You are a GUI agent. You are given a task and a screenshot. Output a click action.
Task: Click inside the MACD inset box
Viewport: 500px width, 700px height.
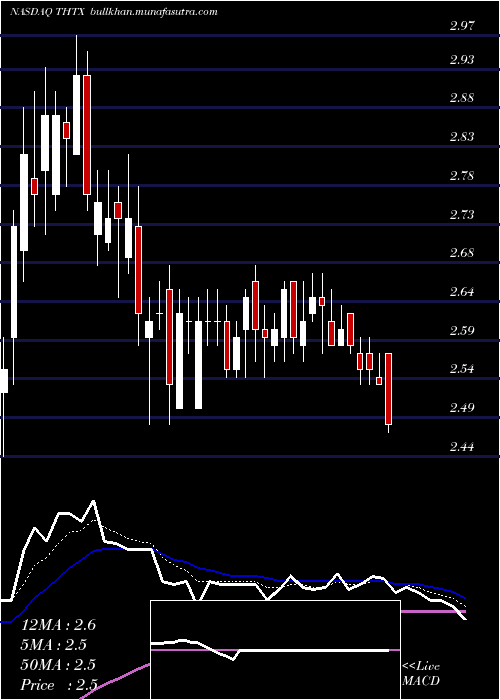pyautogui.click(x=275, y=650)
